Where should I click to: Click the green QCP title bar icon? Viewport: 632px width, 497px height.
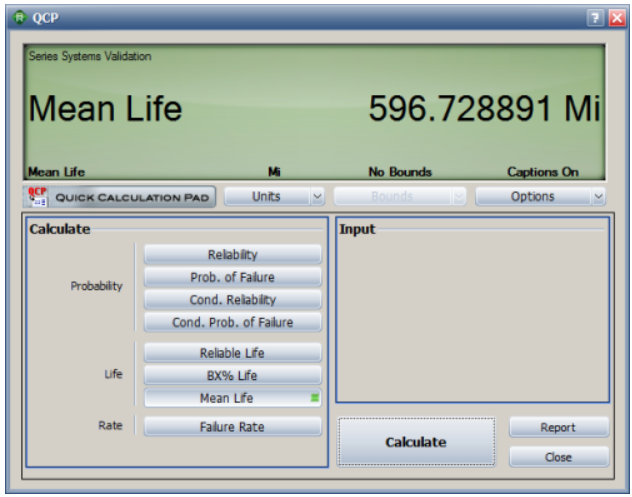(19, 17)
